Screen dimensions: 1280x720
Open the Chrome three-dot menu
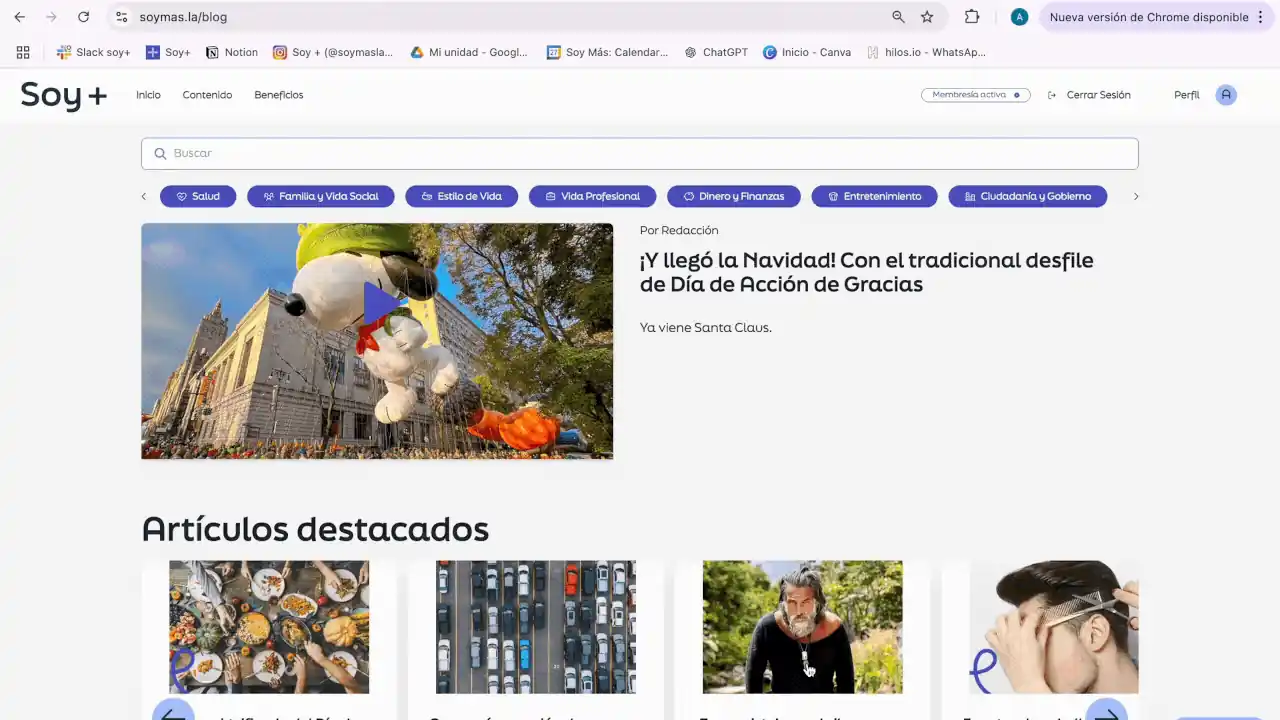click(1260, 17)
